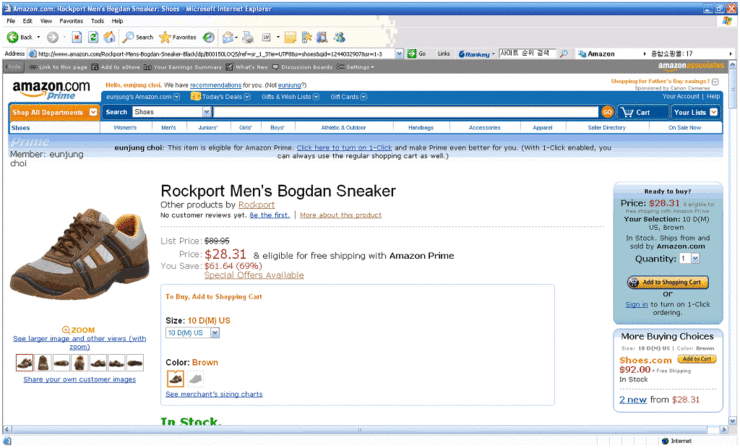740x448 pixels.
Task: Click '2 new' offers link
Action: (x=633, y=400)
